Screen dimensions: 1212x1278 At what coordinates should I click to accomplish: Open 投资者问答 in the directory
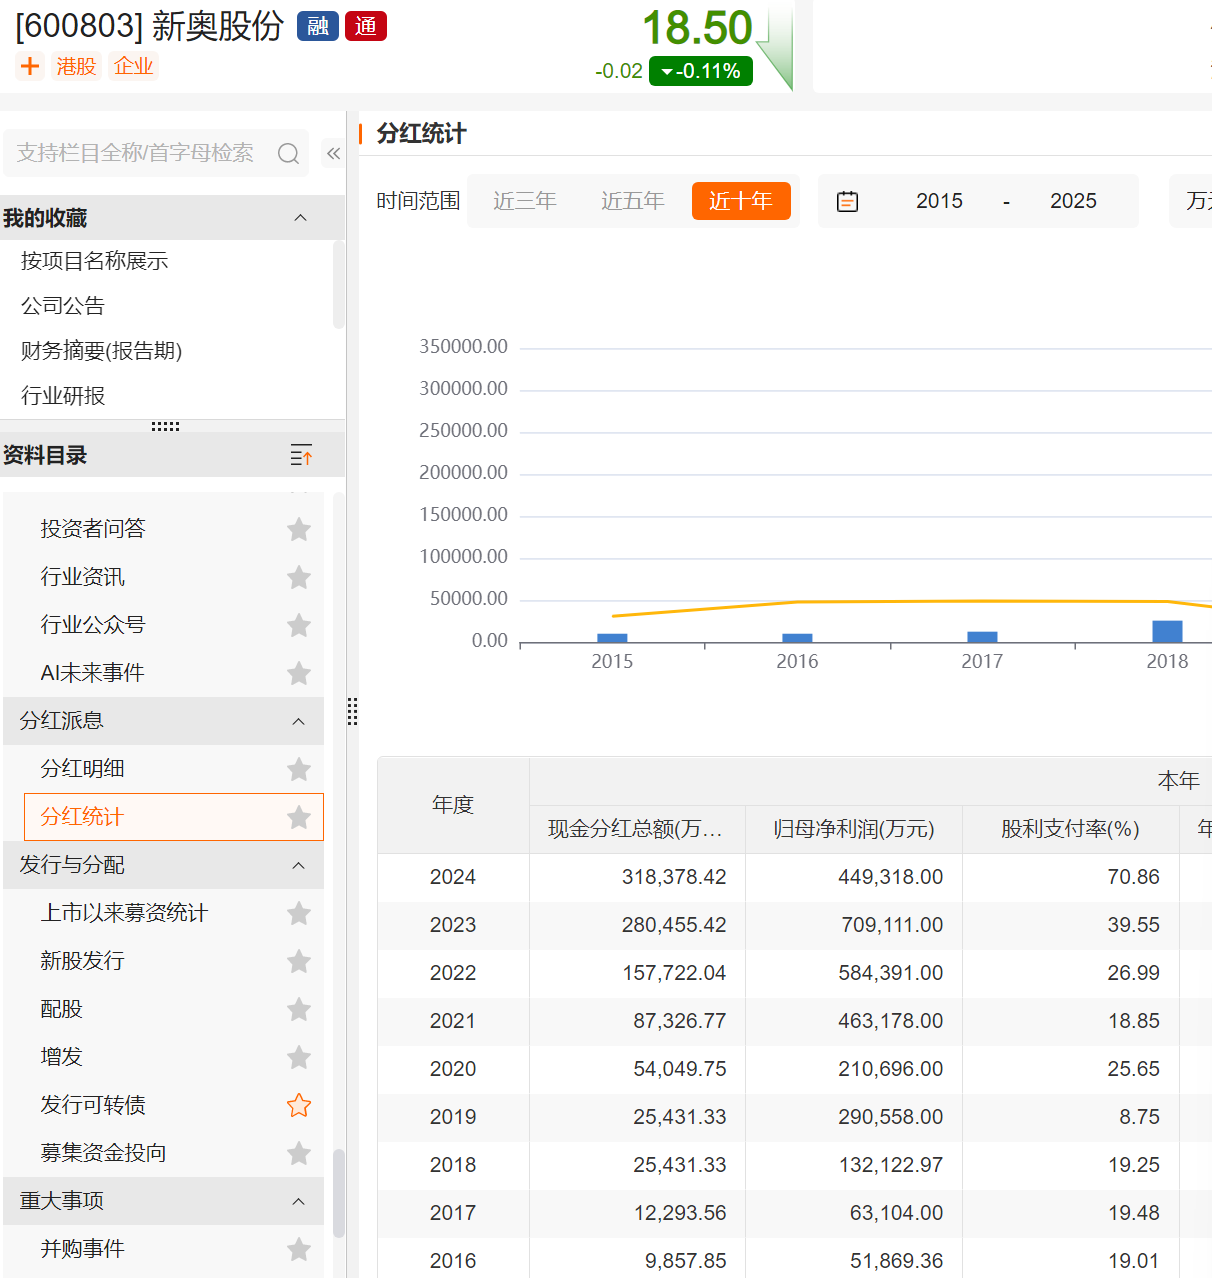(x=93, y=529)
